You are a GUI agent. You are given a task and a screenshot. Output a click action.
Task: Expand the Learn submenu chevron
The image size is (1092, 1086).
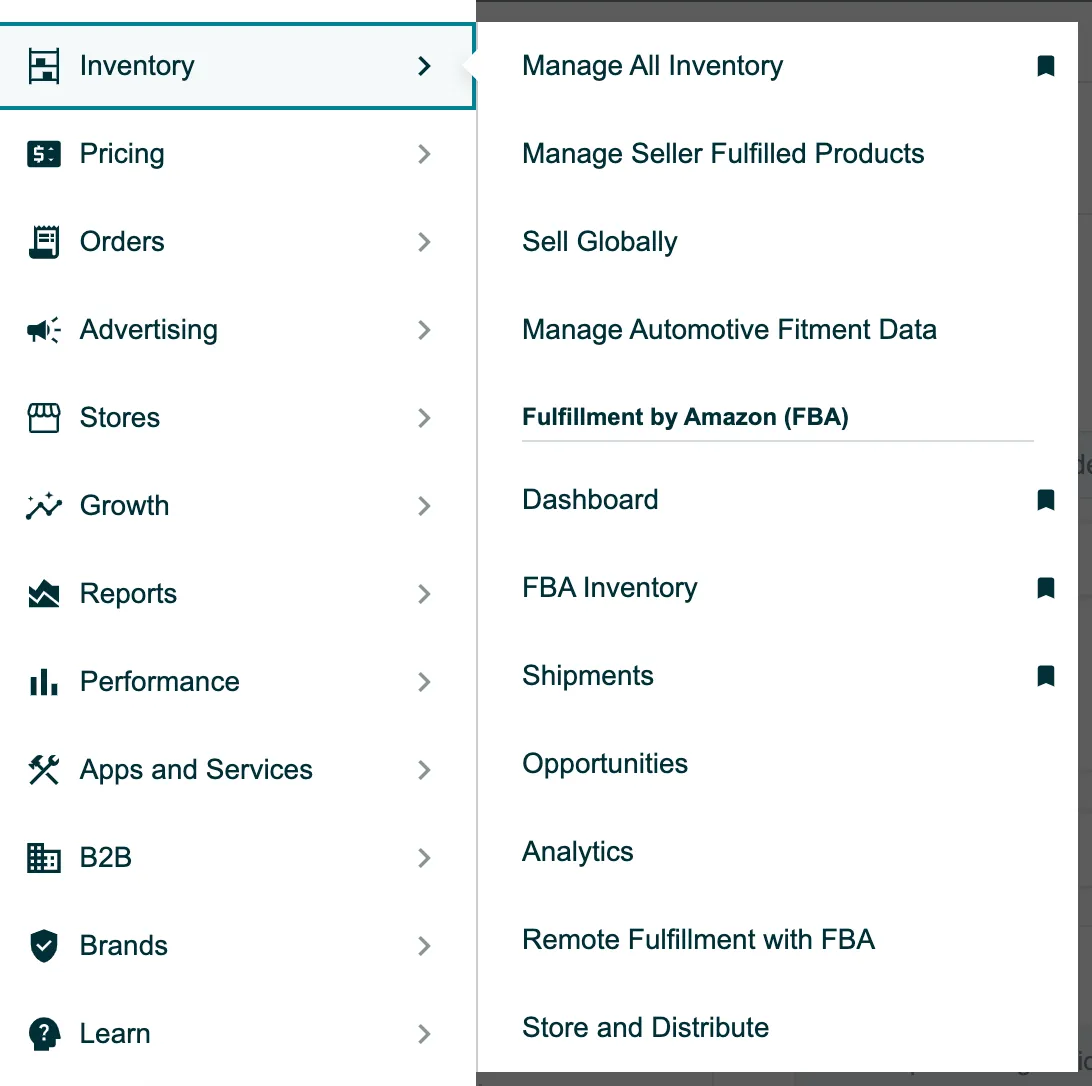[424, 1034]
